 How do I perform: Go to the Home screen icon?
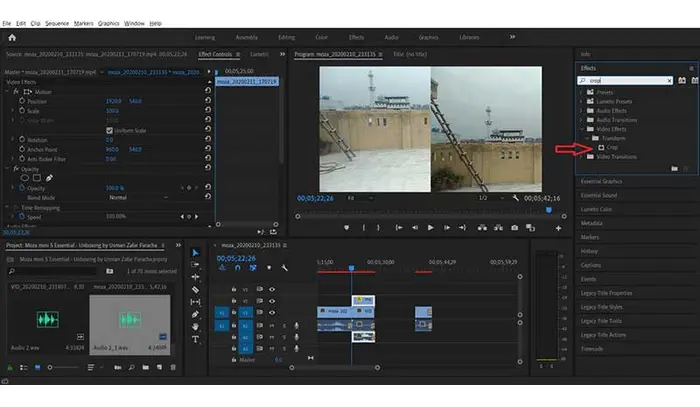[12, 37]
